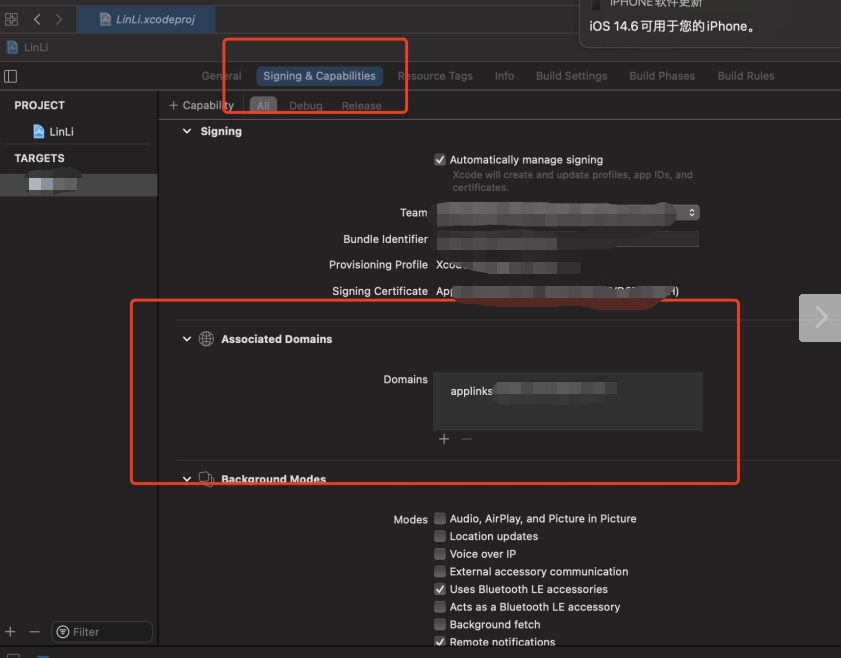Open the iOS 14.6 update notification
The height and width of the screenshot is (658, 841).
tap(710, 24)
